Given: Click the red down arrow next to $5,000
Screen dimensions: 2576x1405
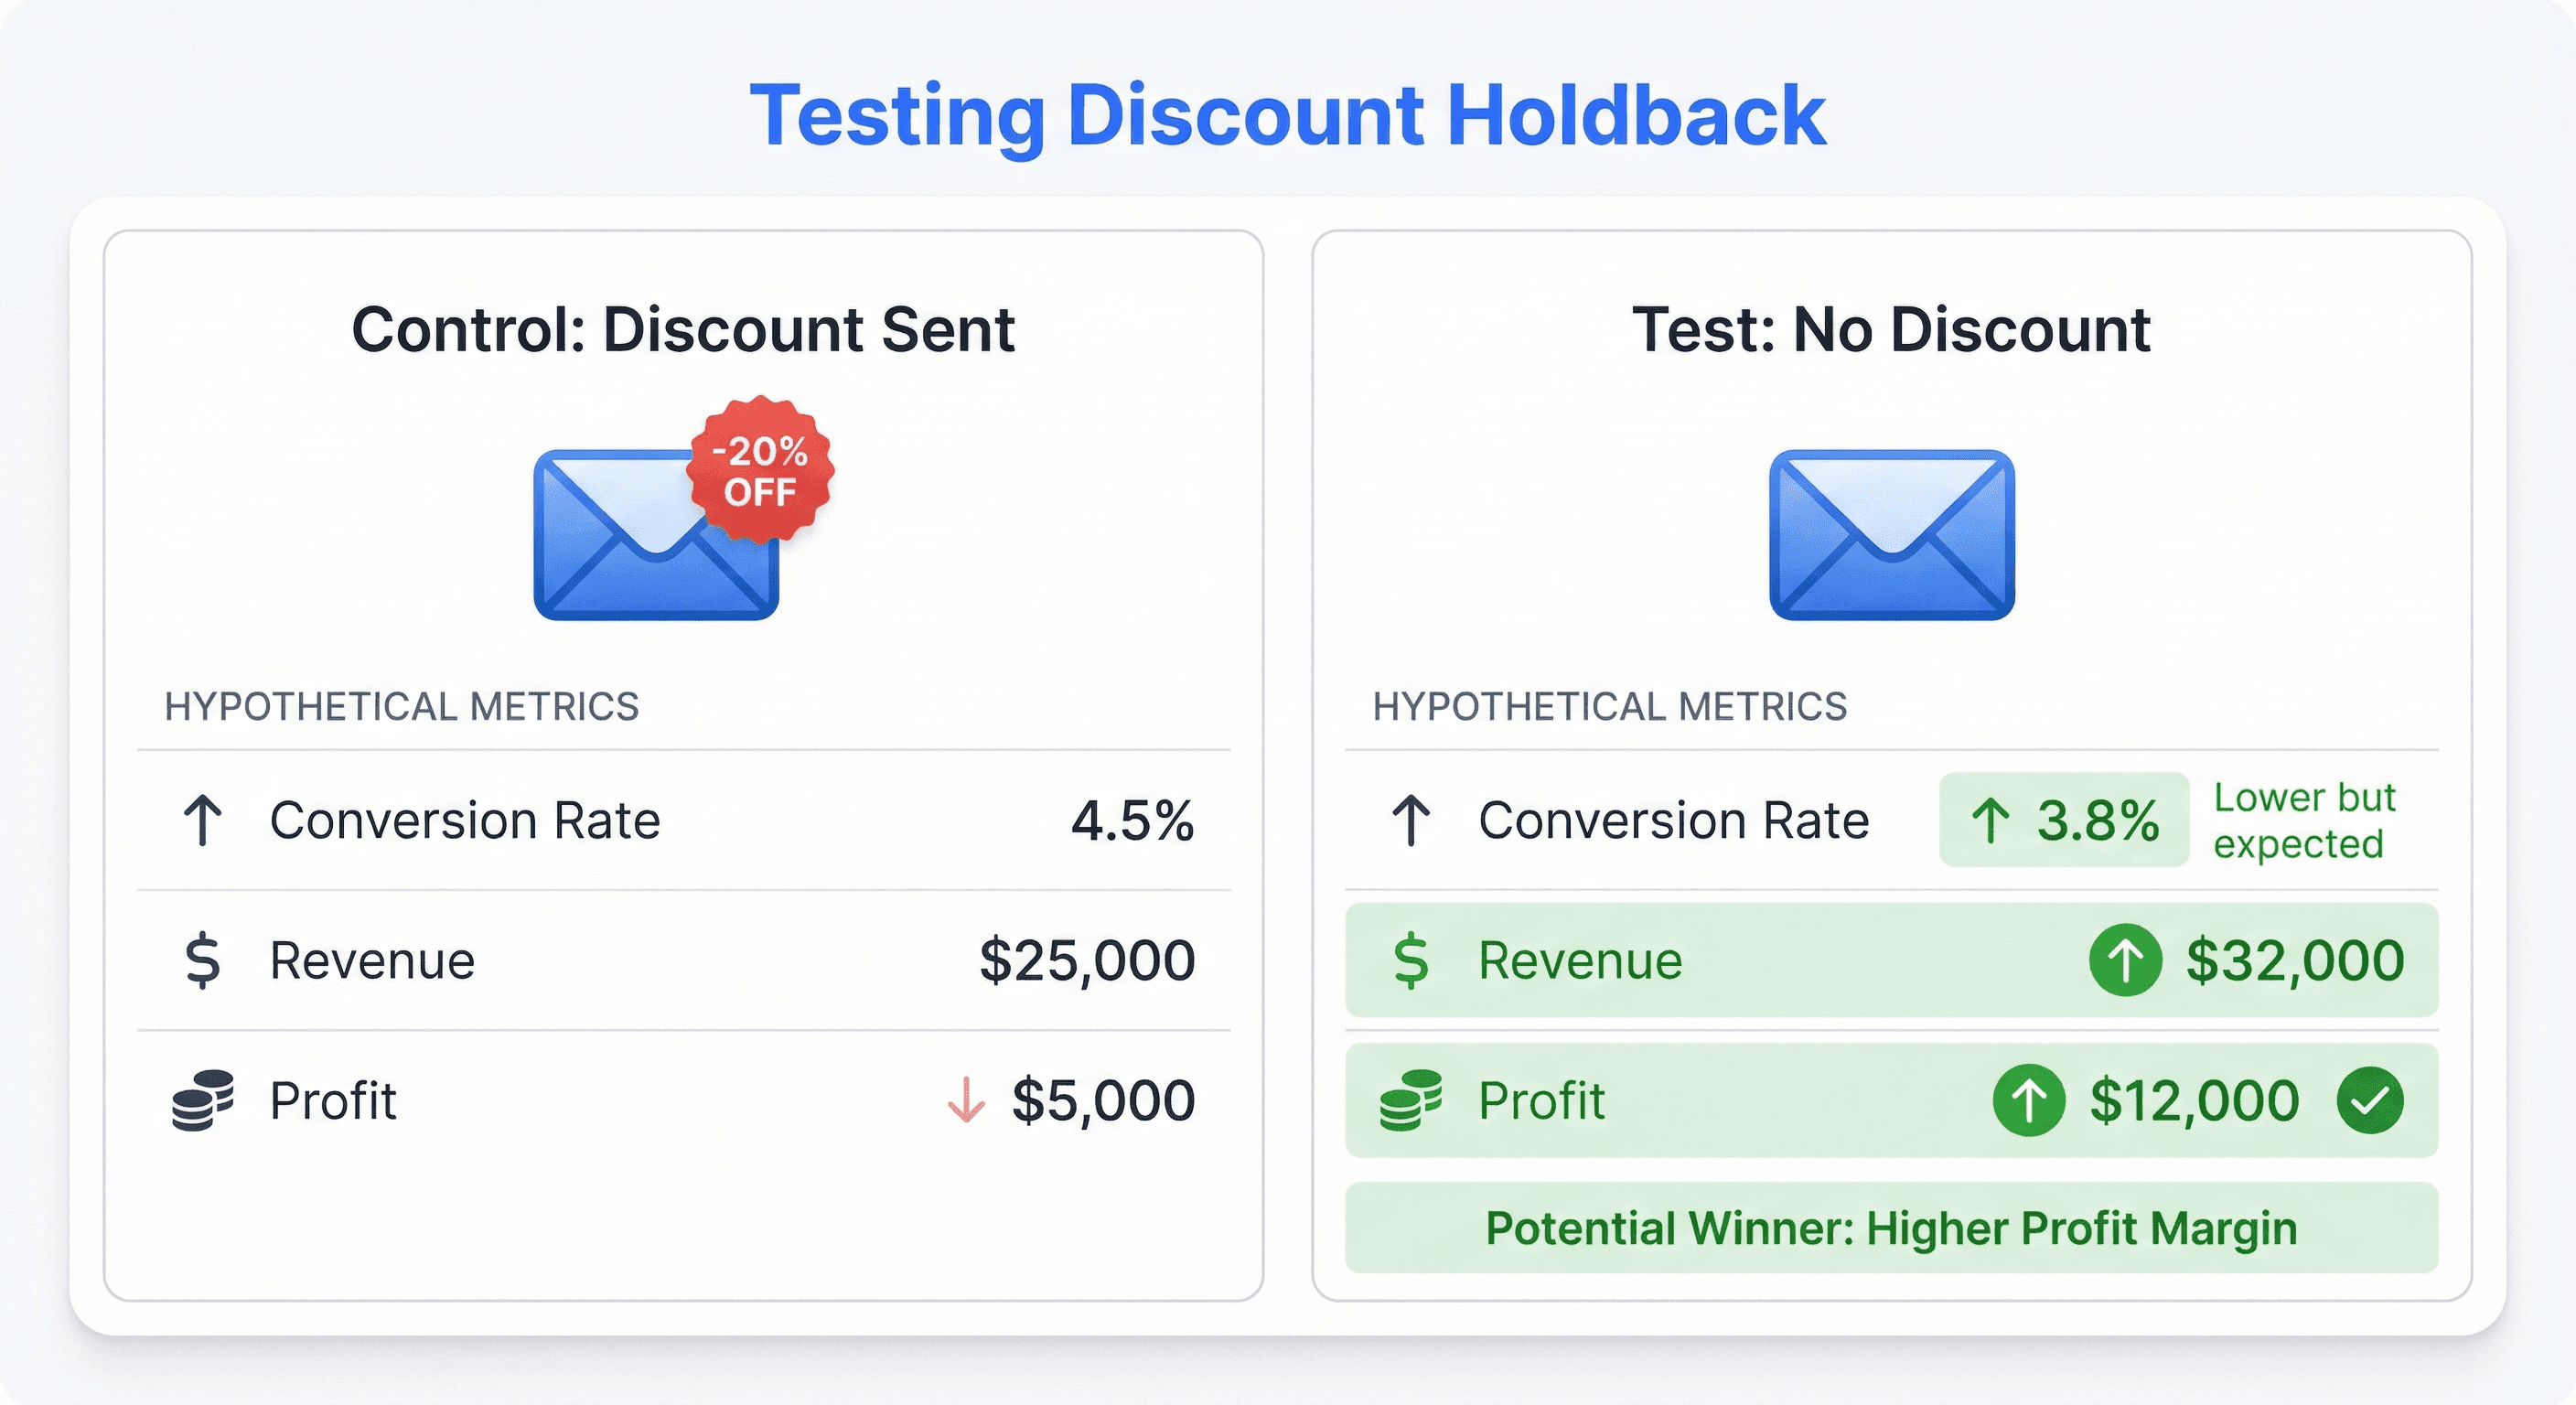Looking at the screenshot, I should (966, 1100).
